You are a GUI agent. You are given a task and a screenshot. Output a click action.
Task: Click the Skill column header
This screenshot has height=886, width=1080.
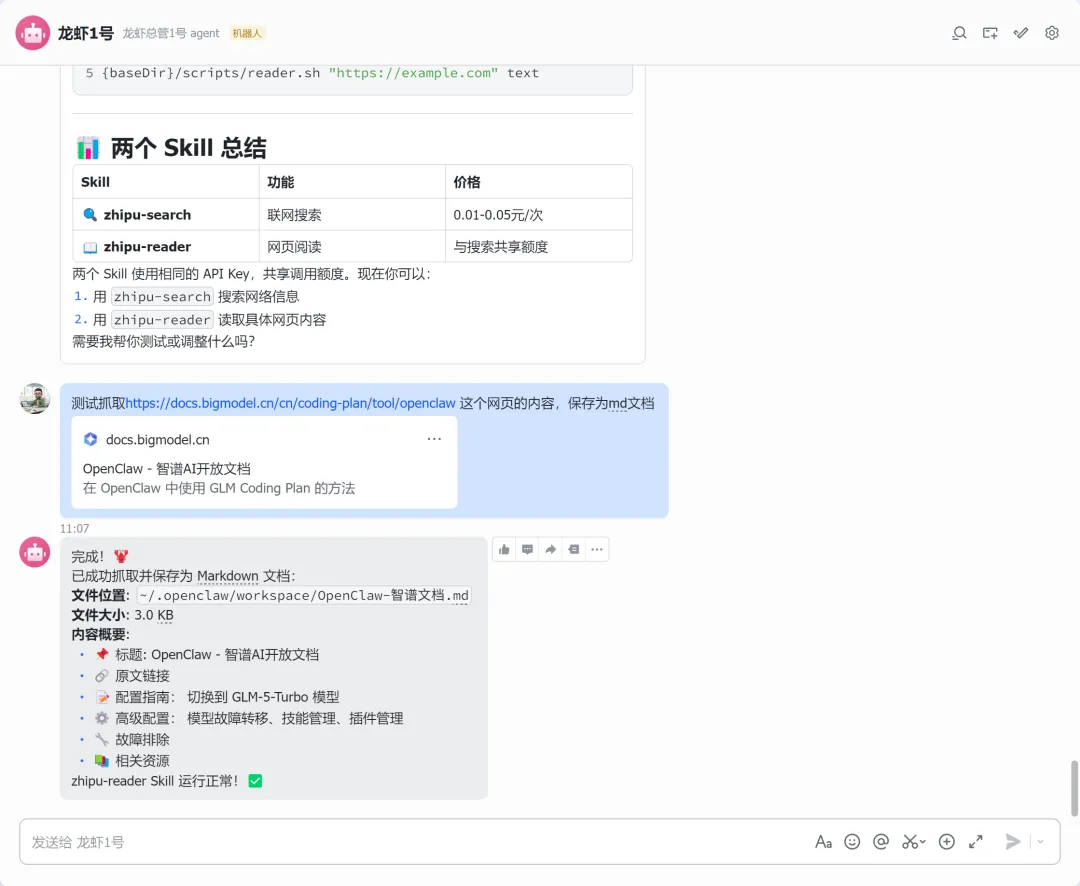166,182
